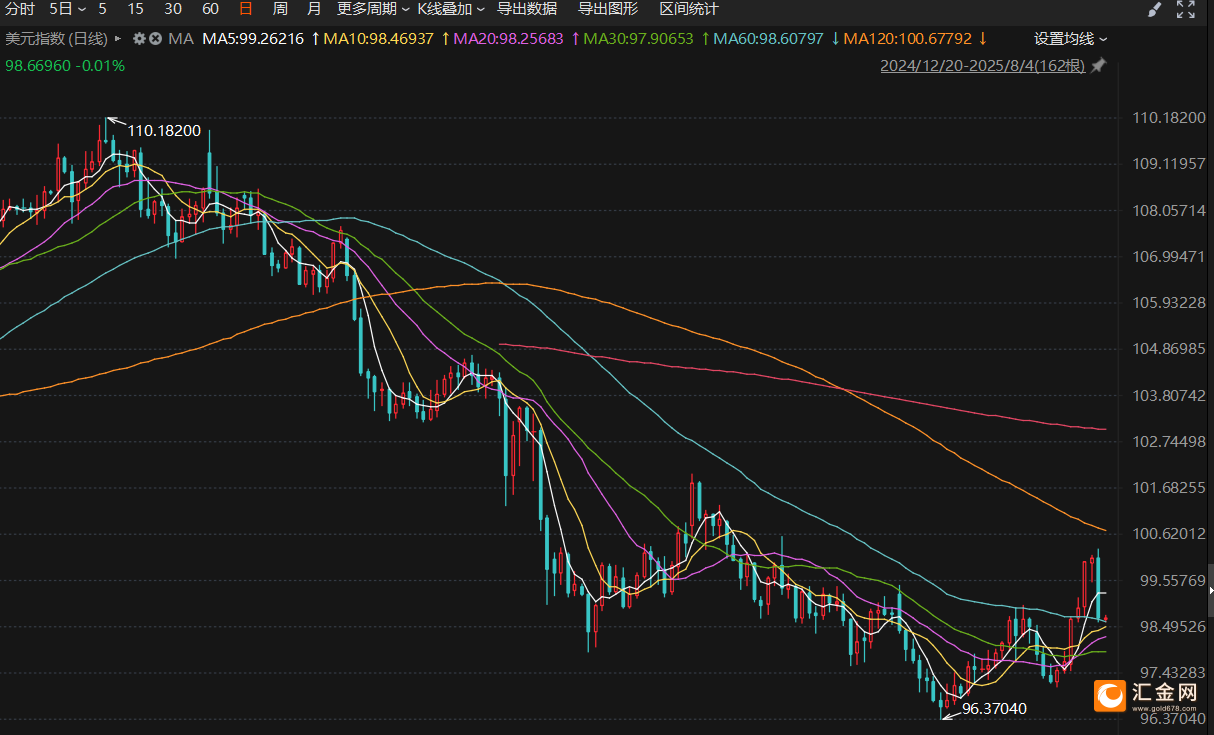The image size is (1214, 735).
Task: Click the price 98.66960 -0.01% text
Action: (65, 65)
